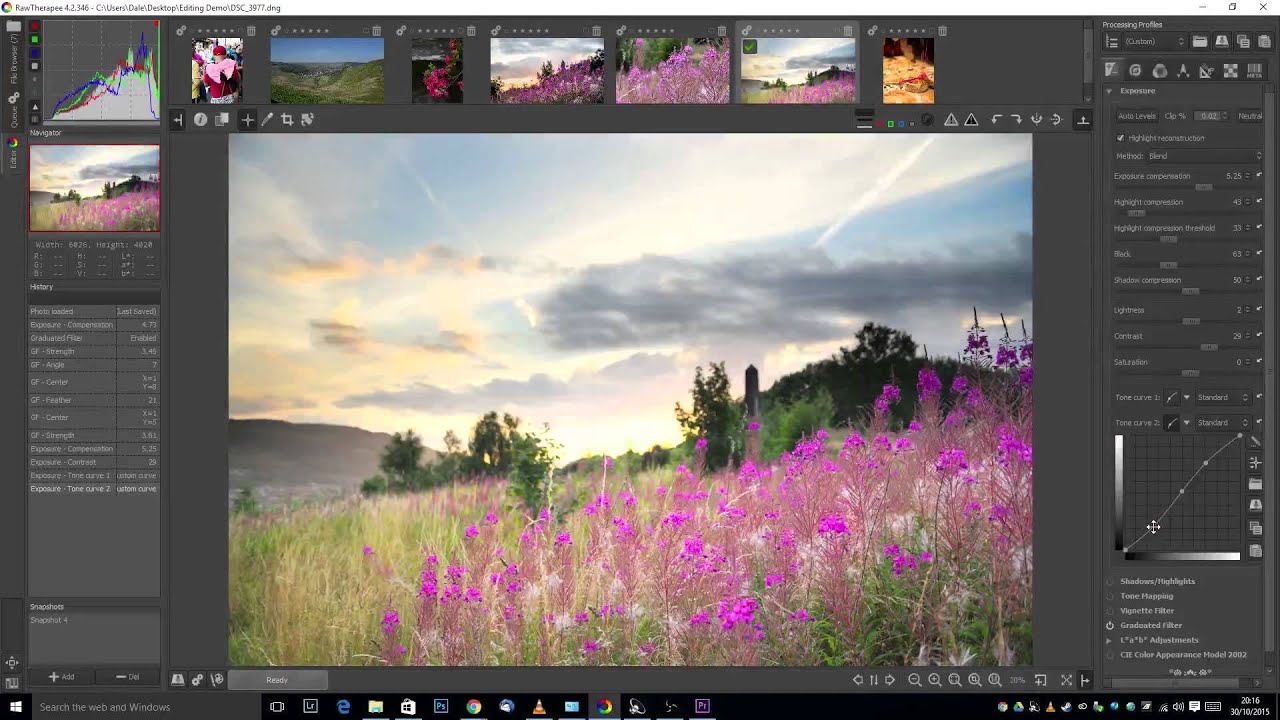Open highlight reconstruction Method dropdown
The height and width of the screenshot is (720, 1280).
point(1204,156)
